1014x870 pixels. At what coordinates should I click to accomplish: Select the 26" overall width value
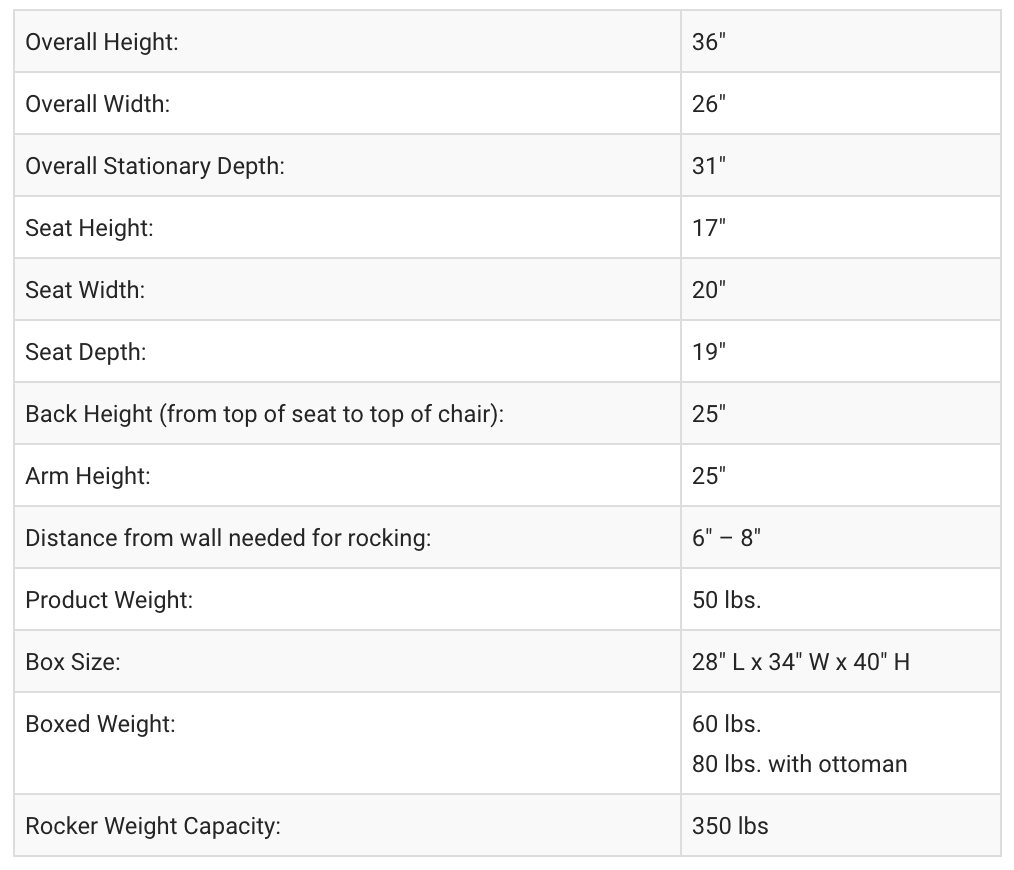tap(708, 104)
